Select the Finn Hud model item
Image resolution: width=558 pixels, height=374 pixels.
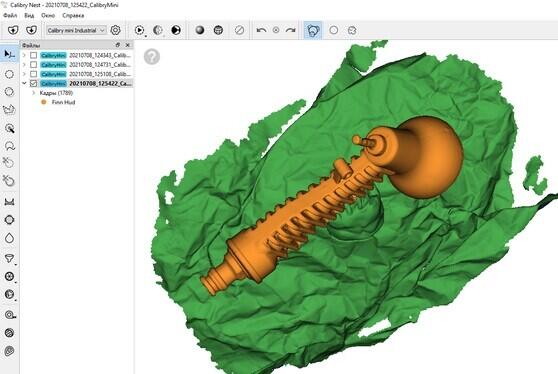(x=63, y=102)
